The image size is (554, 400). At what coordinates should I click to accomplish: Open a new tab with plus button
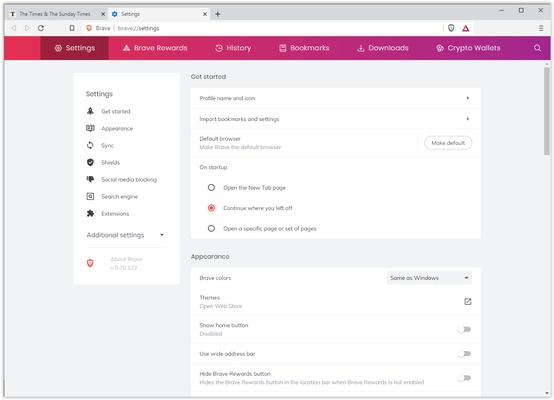click(x=218, y=14)
